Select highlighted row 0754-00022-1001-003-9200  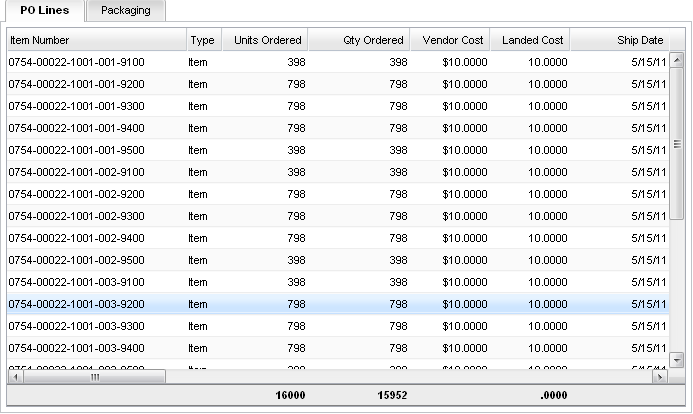point(76,304)
